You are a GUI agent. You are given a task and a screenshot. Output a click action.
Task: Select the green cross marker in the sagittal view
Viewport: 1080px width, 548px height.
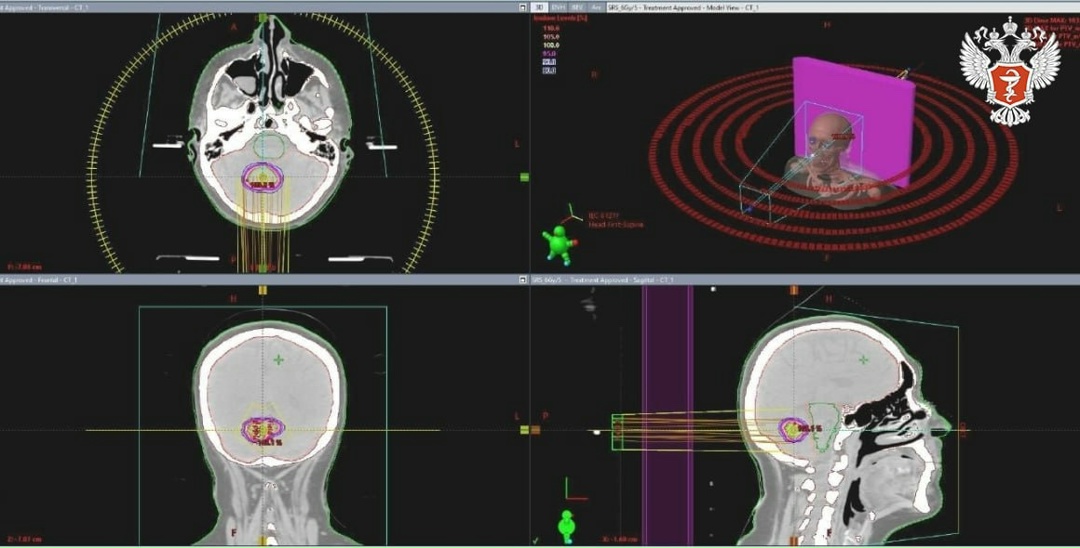coord(863,358)
